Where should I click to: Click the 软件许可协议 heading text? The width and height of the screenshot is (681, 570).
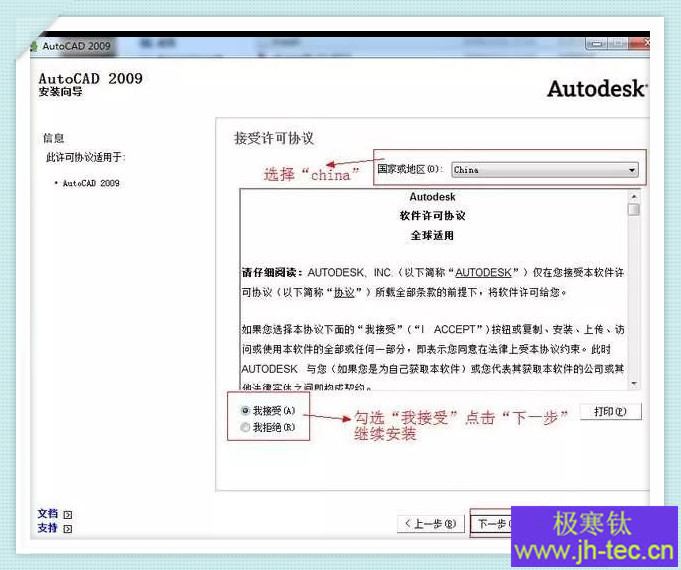[x=432, y=215]
